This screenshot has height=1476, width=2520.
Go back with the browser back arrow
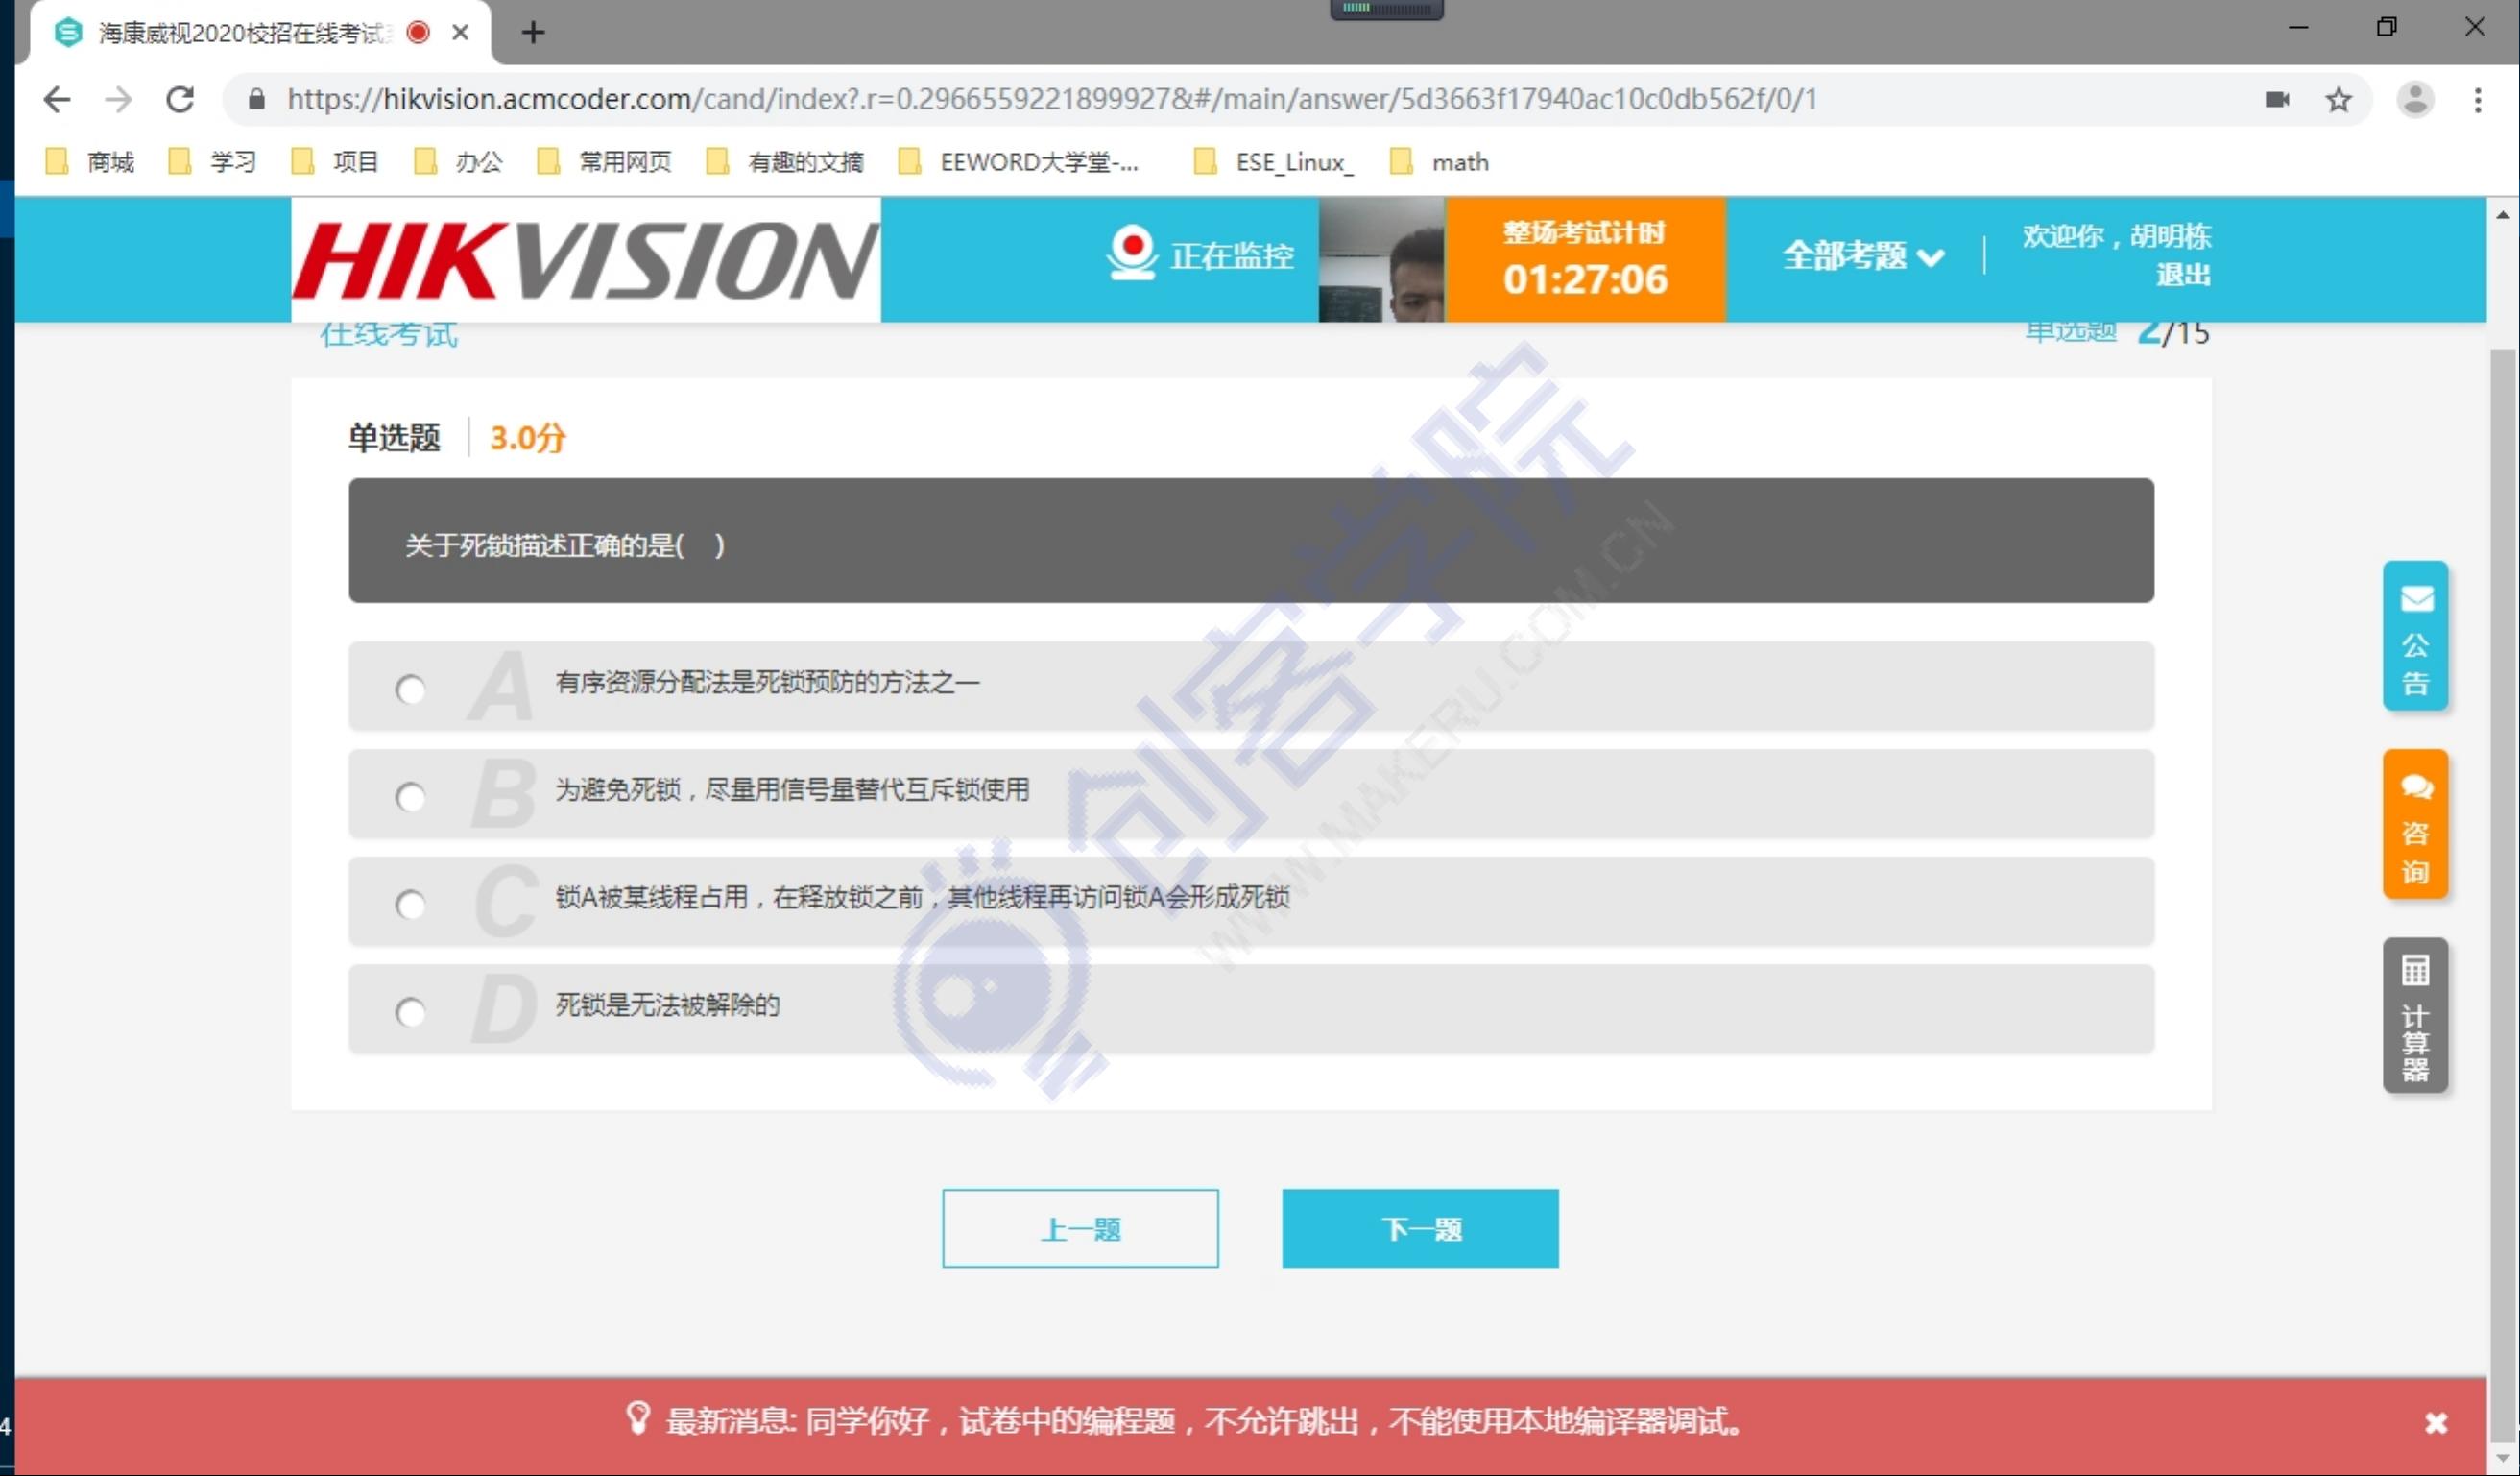coord(58,99)
